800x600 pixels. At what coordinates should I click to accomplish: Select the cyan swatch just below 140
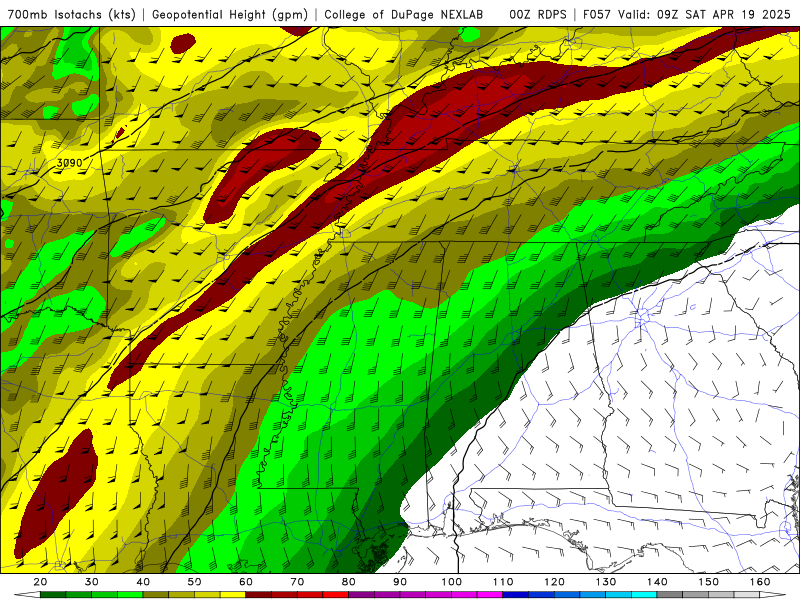tap(644, 594)
